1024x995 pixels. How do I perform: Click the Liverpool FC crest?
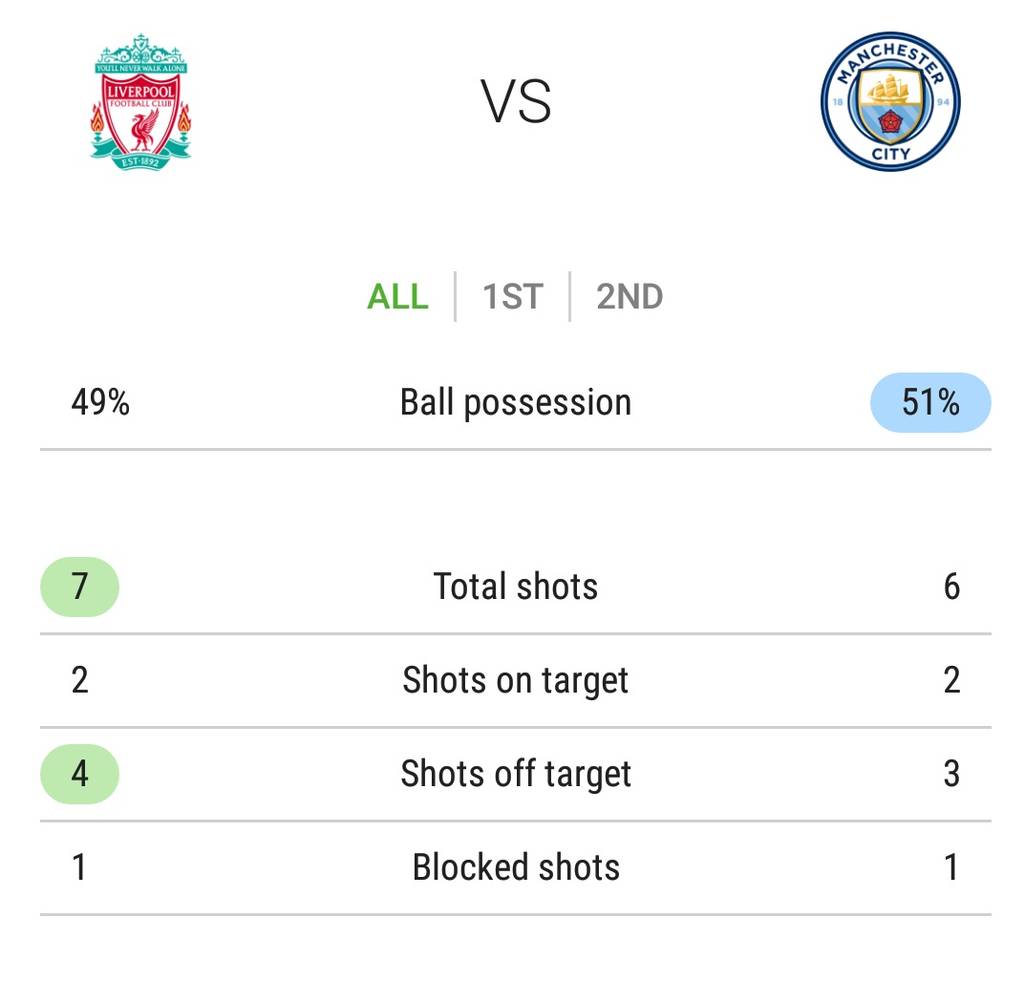point(140,102)
